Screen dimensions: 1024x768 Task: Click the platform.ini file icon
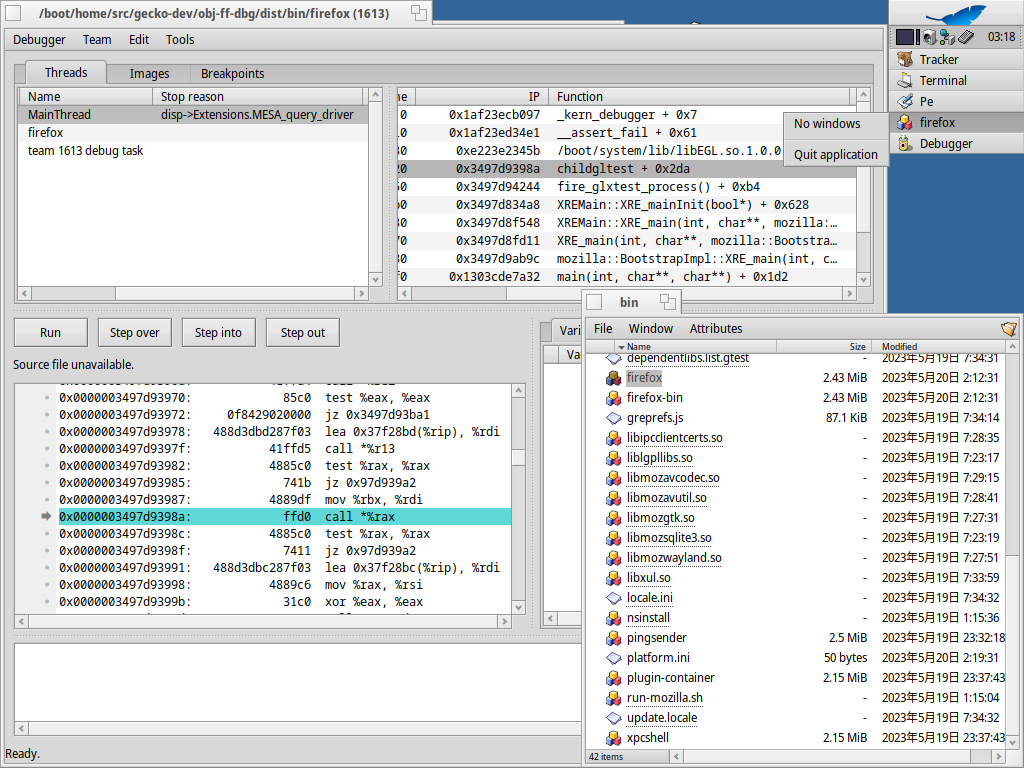coord(613,658)
